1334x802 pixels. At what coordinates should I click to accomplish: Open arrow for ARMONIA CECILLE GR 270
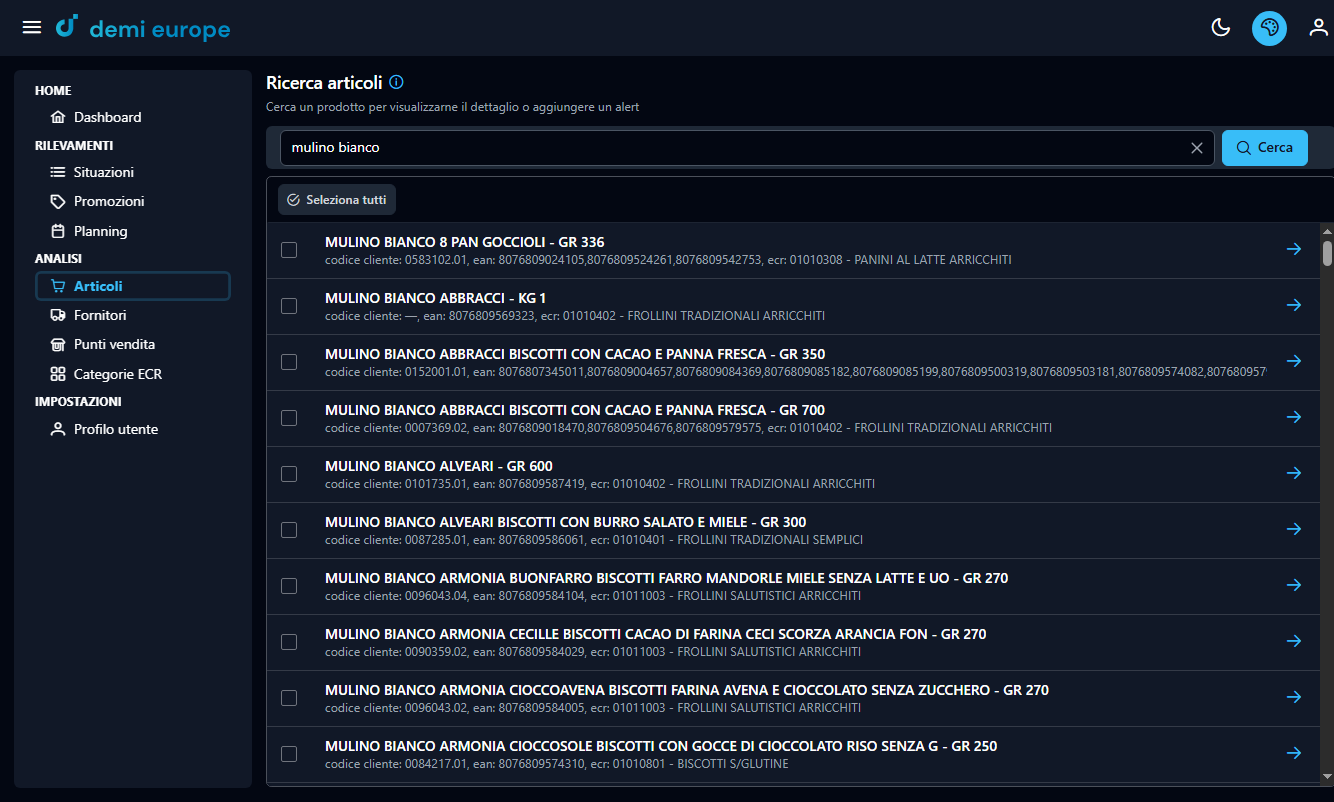coord(1294,641)
